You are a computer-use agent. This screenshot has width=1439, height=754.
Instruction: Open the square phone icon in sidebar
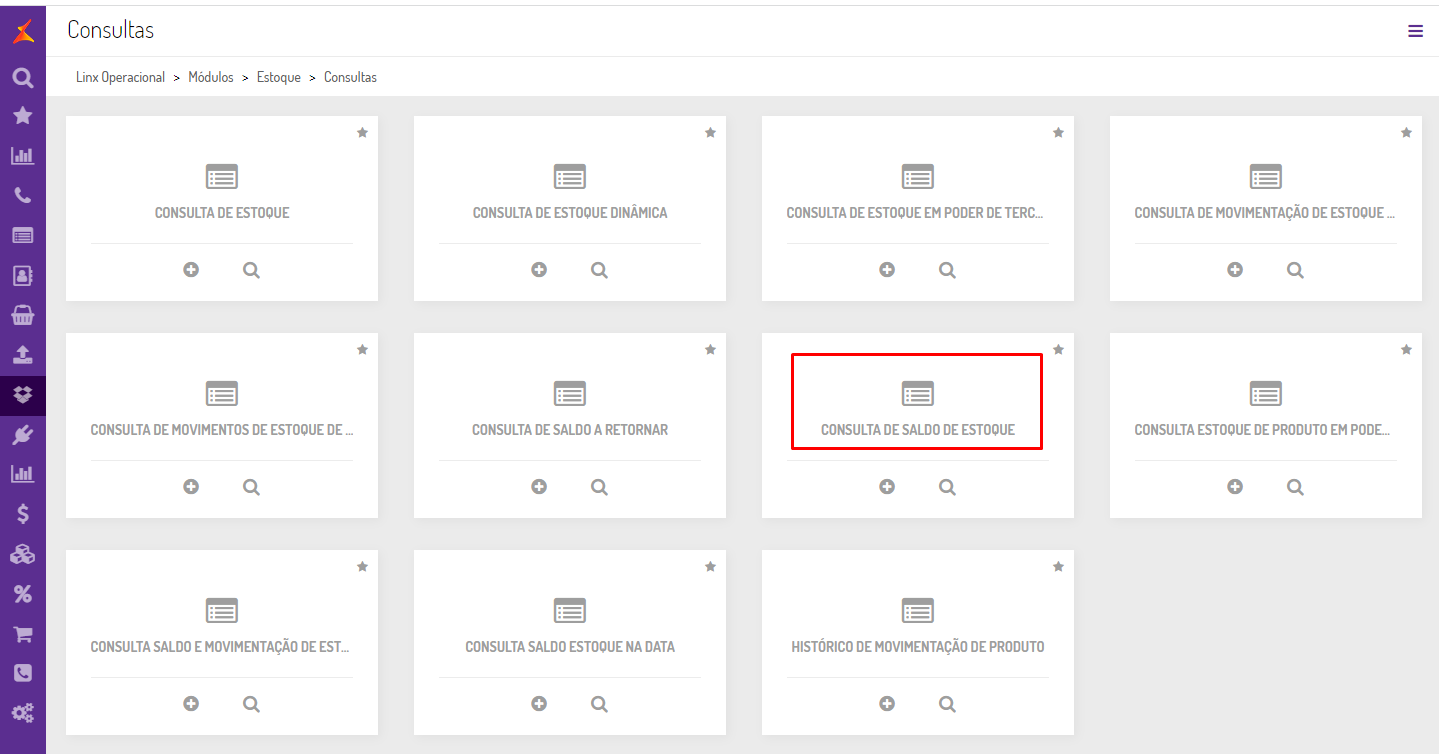coord(23,674)
